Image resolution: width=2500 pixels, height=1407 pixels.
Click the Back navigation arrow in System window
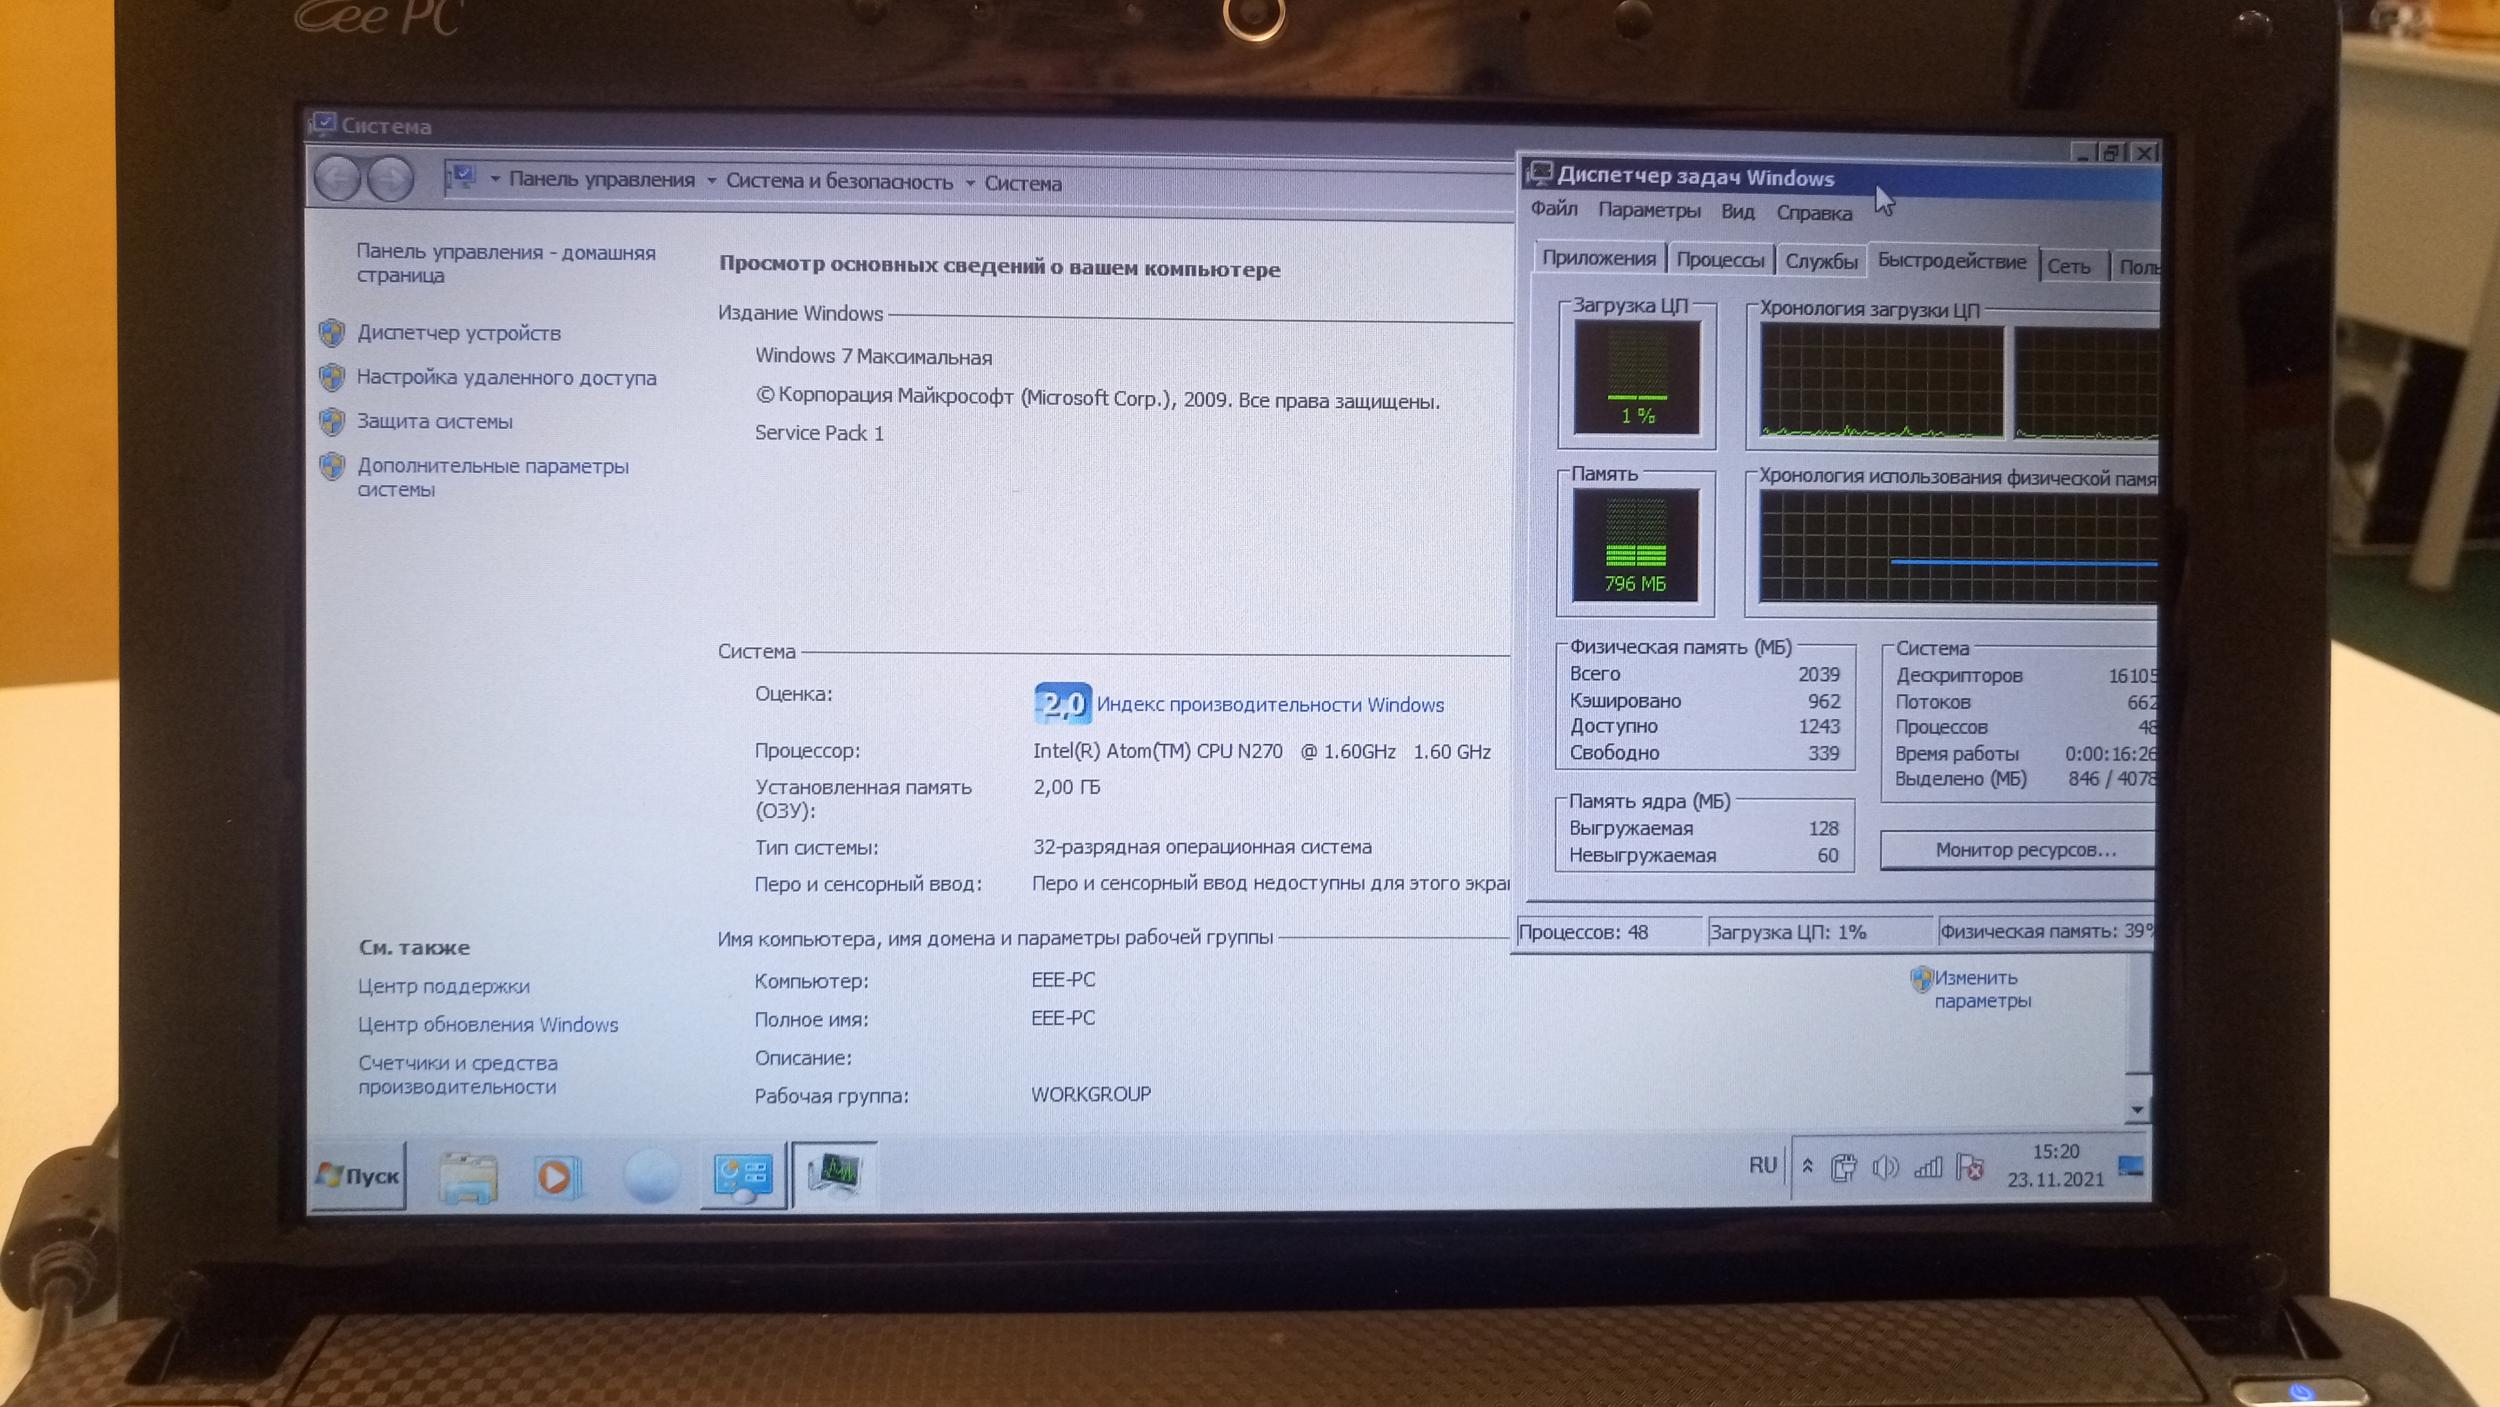[337, 179]
